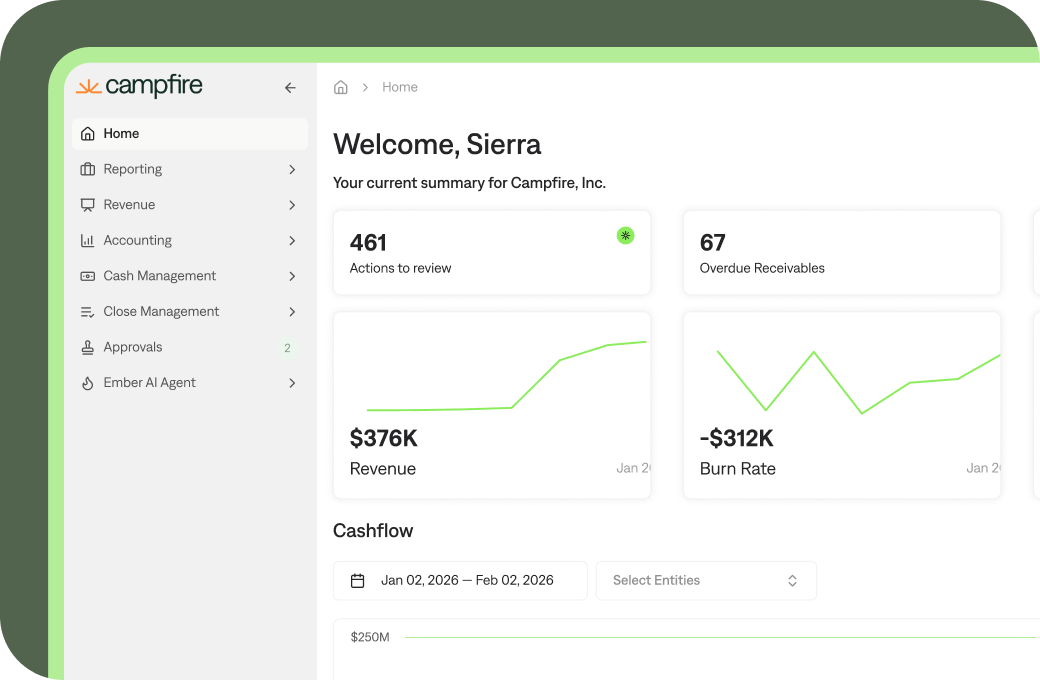1040x680 pixels.
Task: Click the green sparkle badge on Actions card
Action: tap(625, 236)
